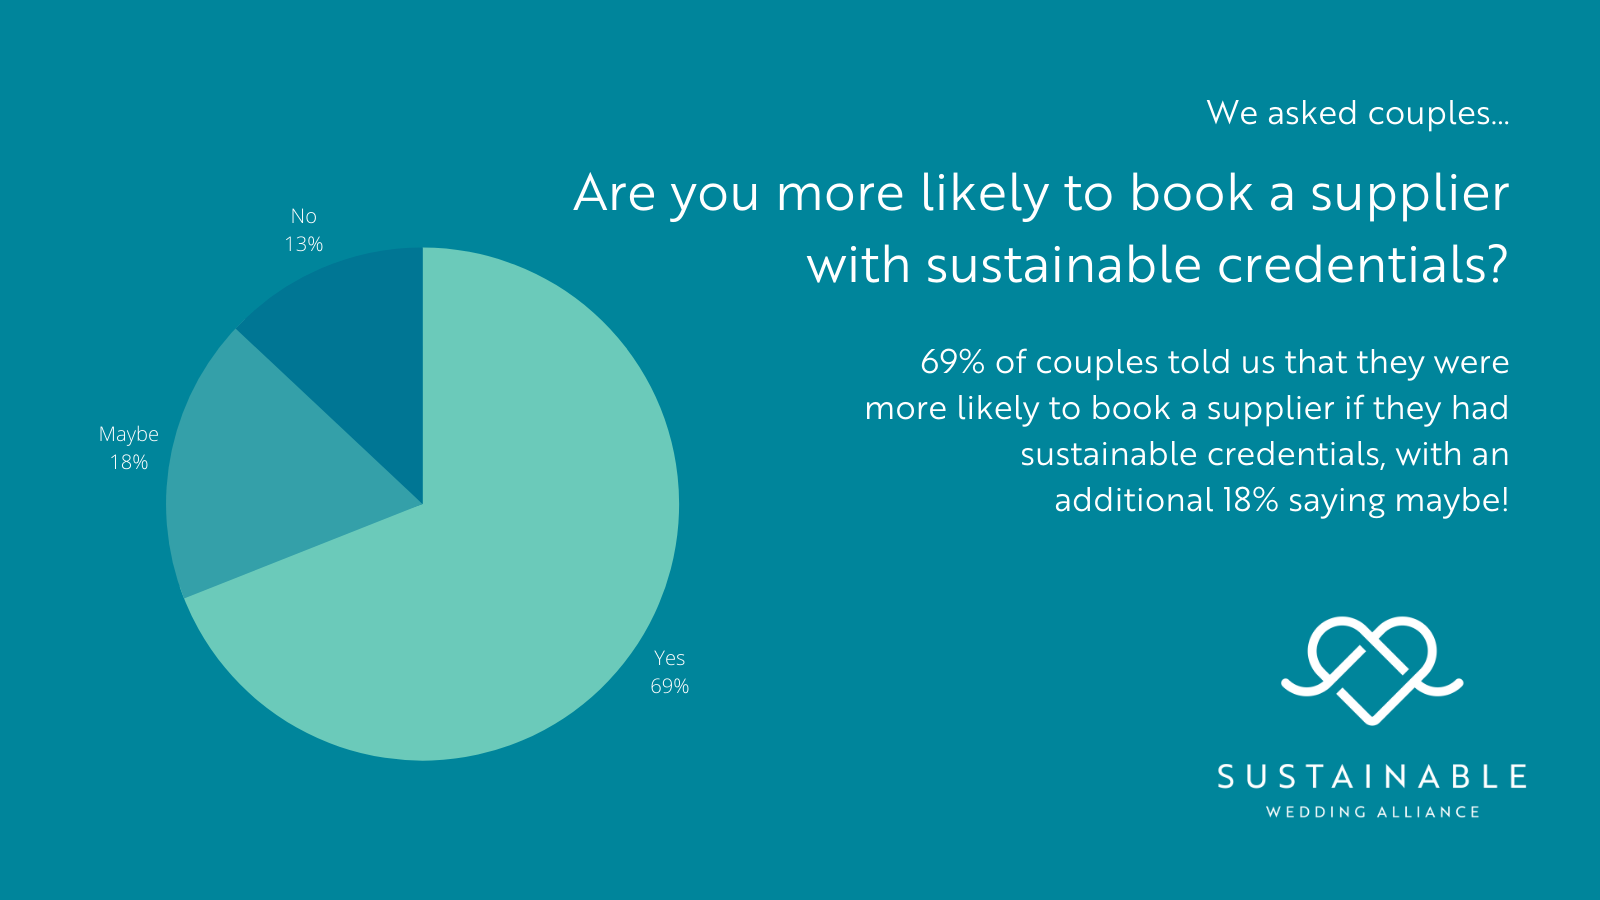Click the "sustainable credentials, with an" line

pos(1264,454)
